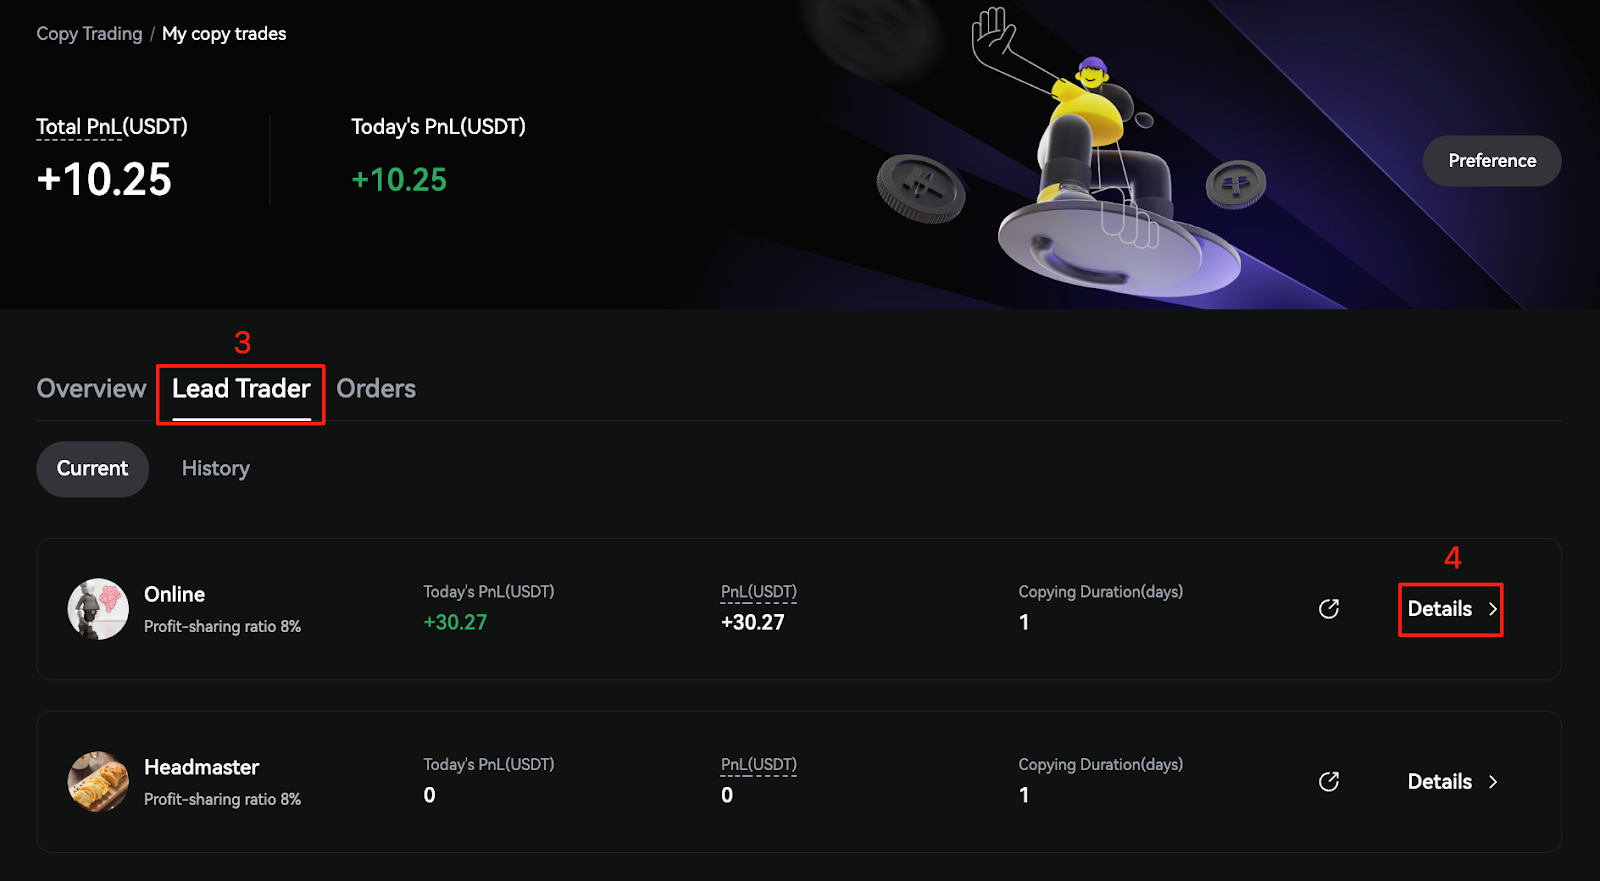Go to Copy Trading breadcrumb link
Image resolution: width=1600 pixels, height=881 pixels.
[89, 34]
